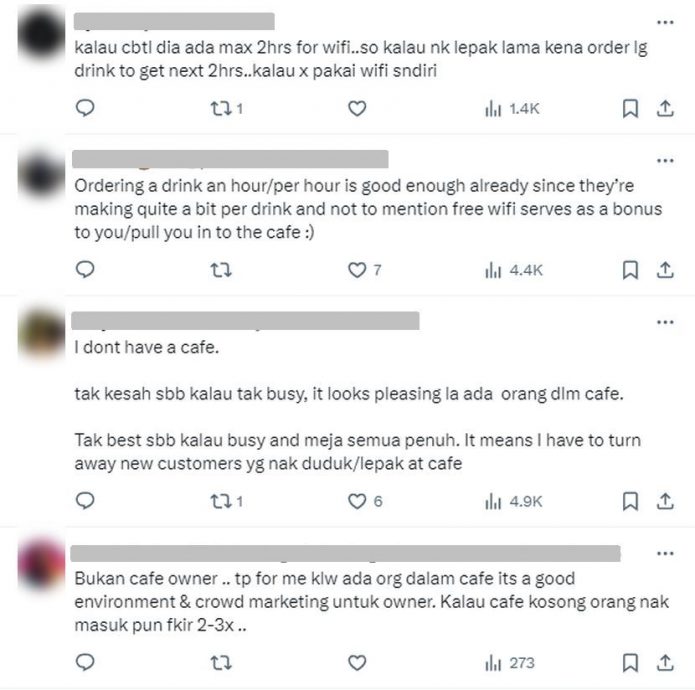Open more options on 'I dont have a cafe' tweet

665,322
